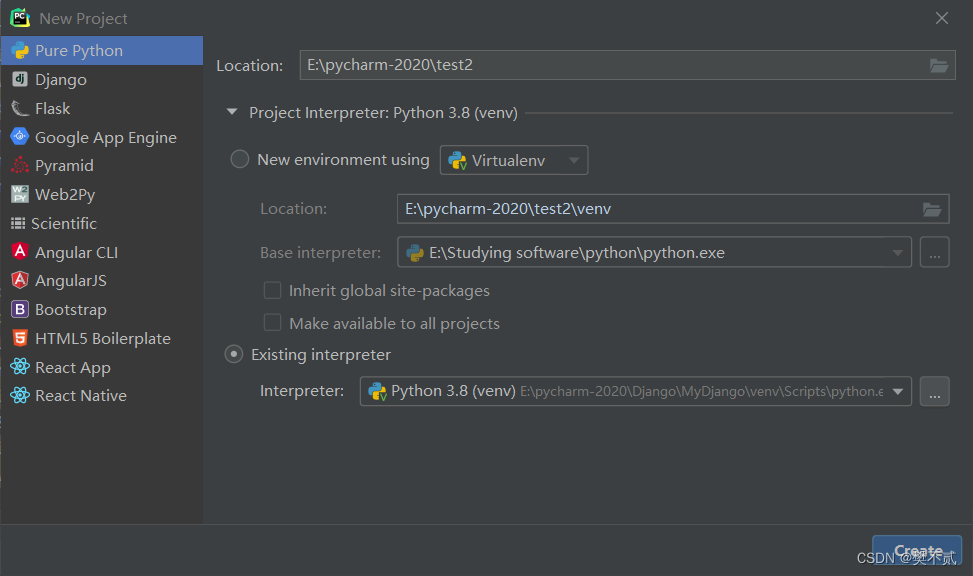973x576 pixels.
Task: Click the Base interpreter browse button
Action: pyautogui.click(x=934, y=252)
